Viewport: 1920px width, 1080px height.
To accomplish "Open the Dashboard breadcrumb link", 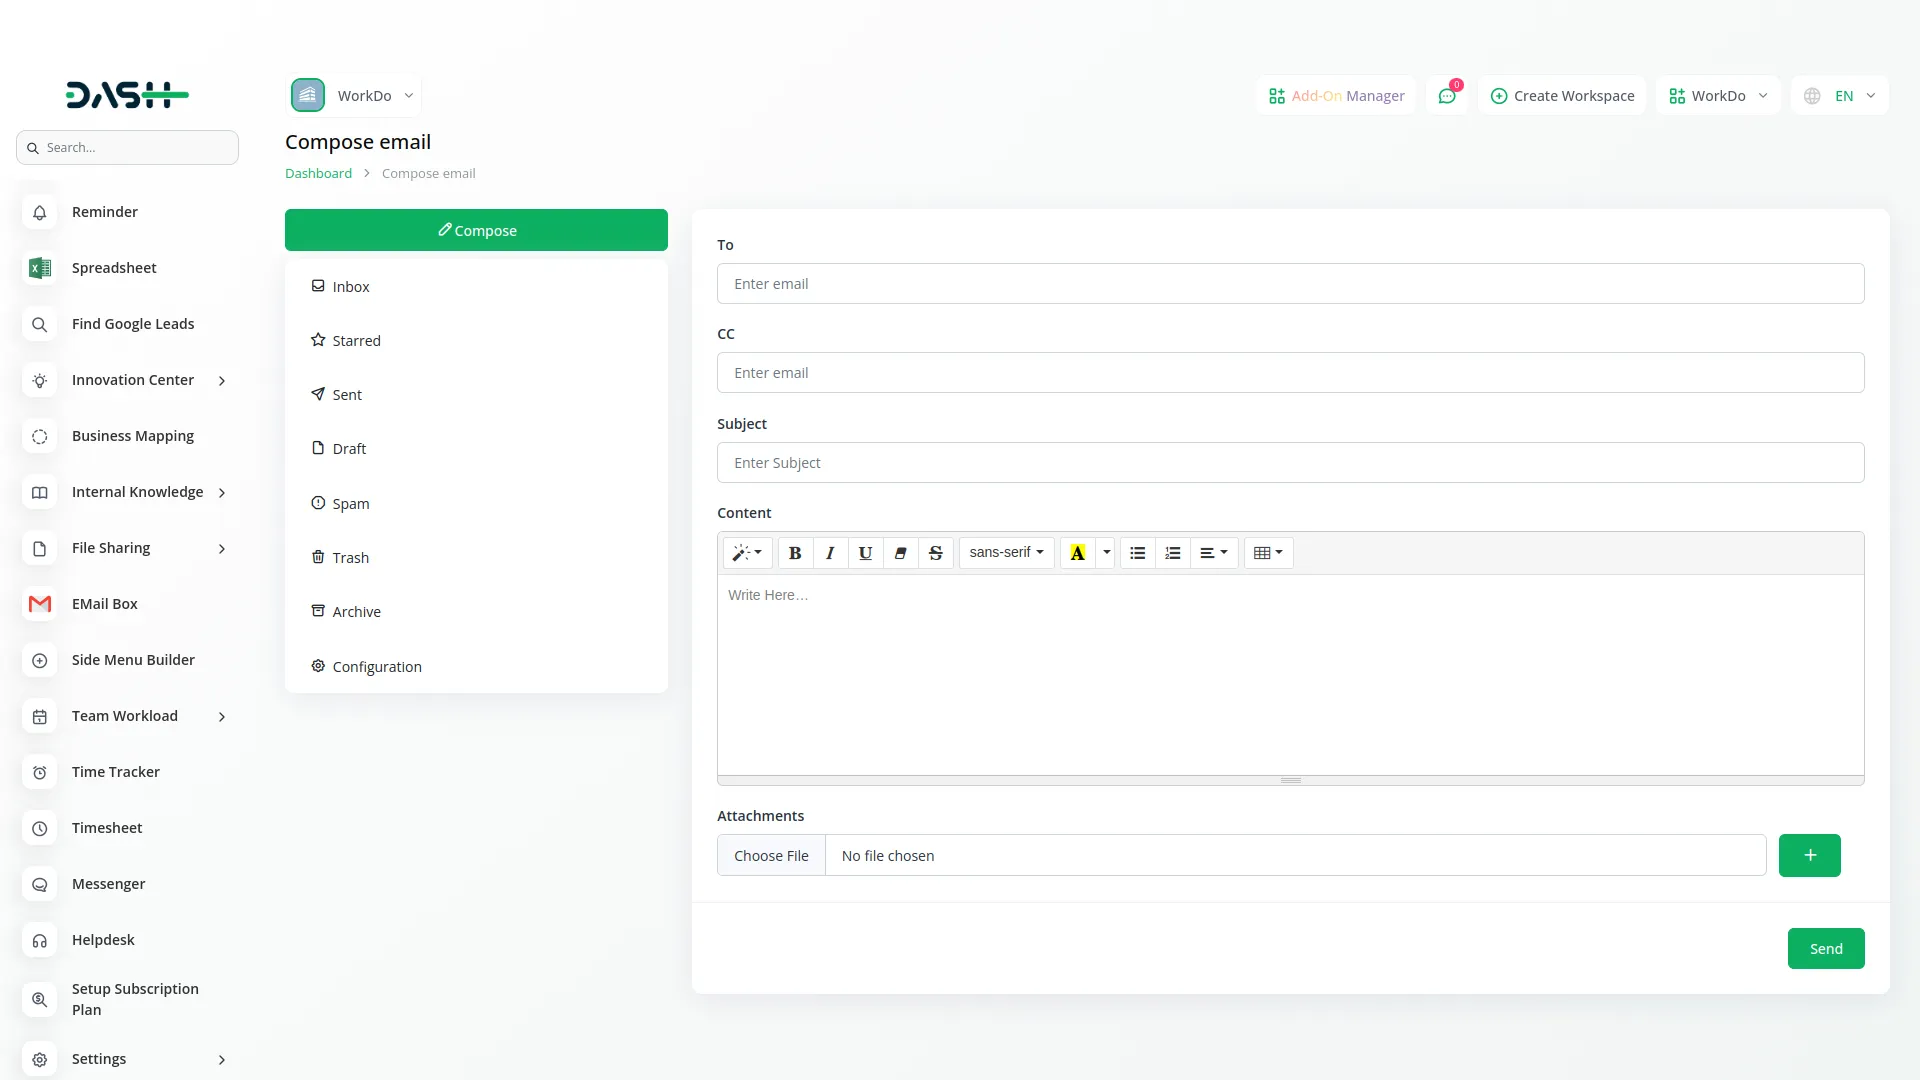I will click(317, 172).
